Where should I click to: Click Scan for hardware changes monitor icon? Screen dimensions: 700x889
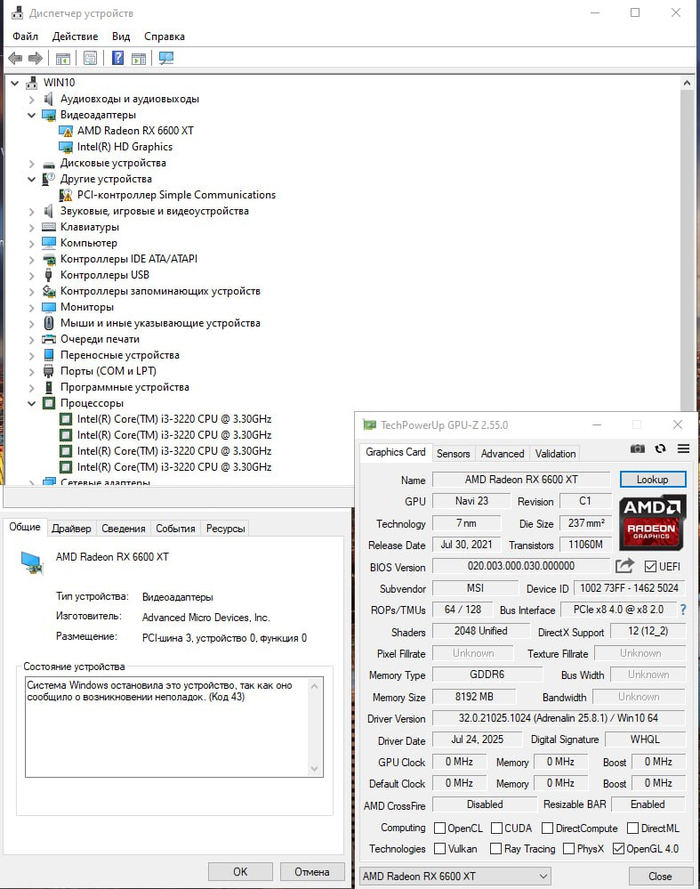coord(166,58)
